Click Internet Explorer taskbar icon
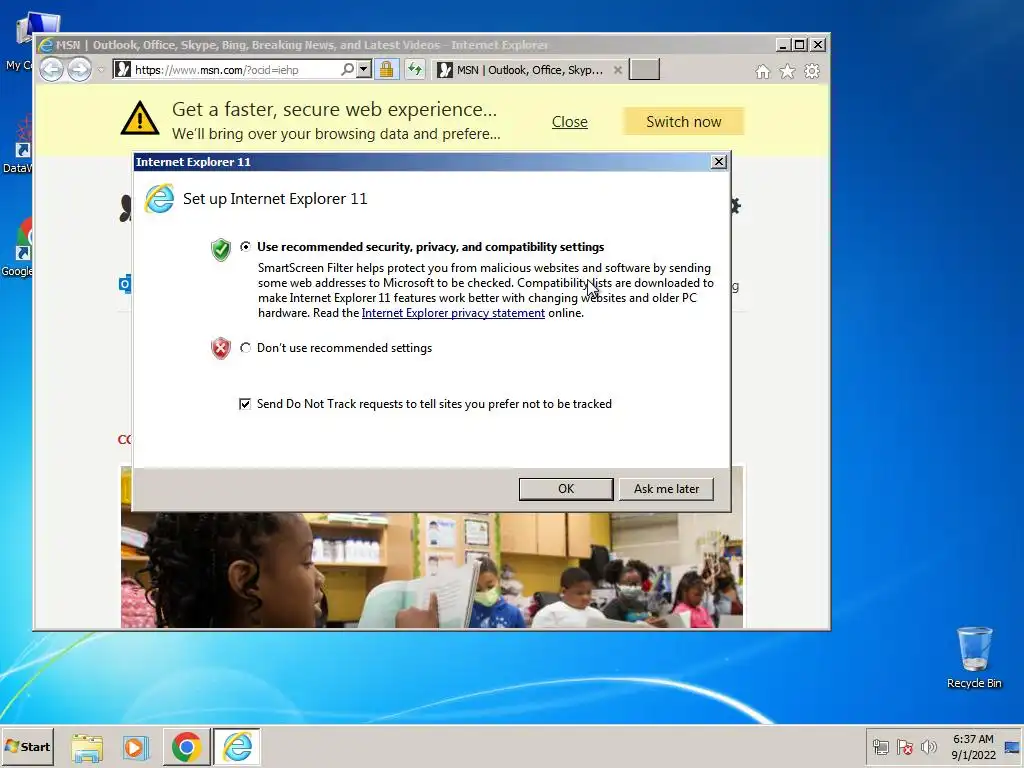 click(x=237, y=747)
